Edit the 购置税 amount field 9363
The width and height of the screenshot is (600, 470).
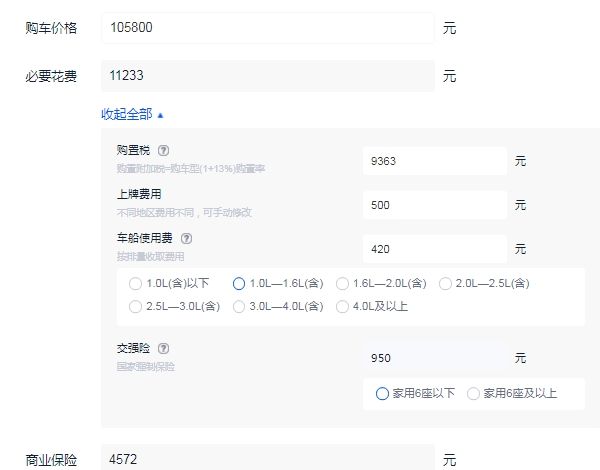tap(435, 161)
